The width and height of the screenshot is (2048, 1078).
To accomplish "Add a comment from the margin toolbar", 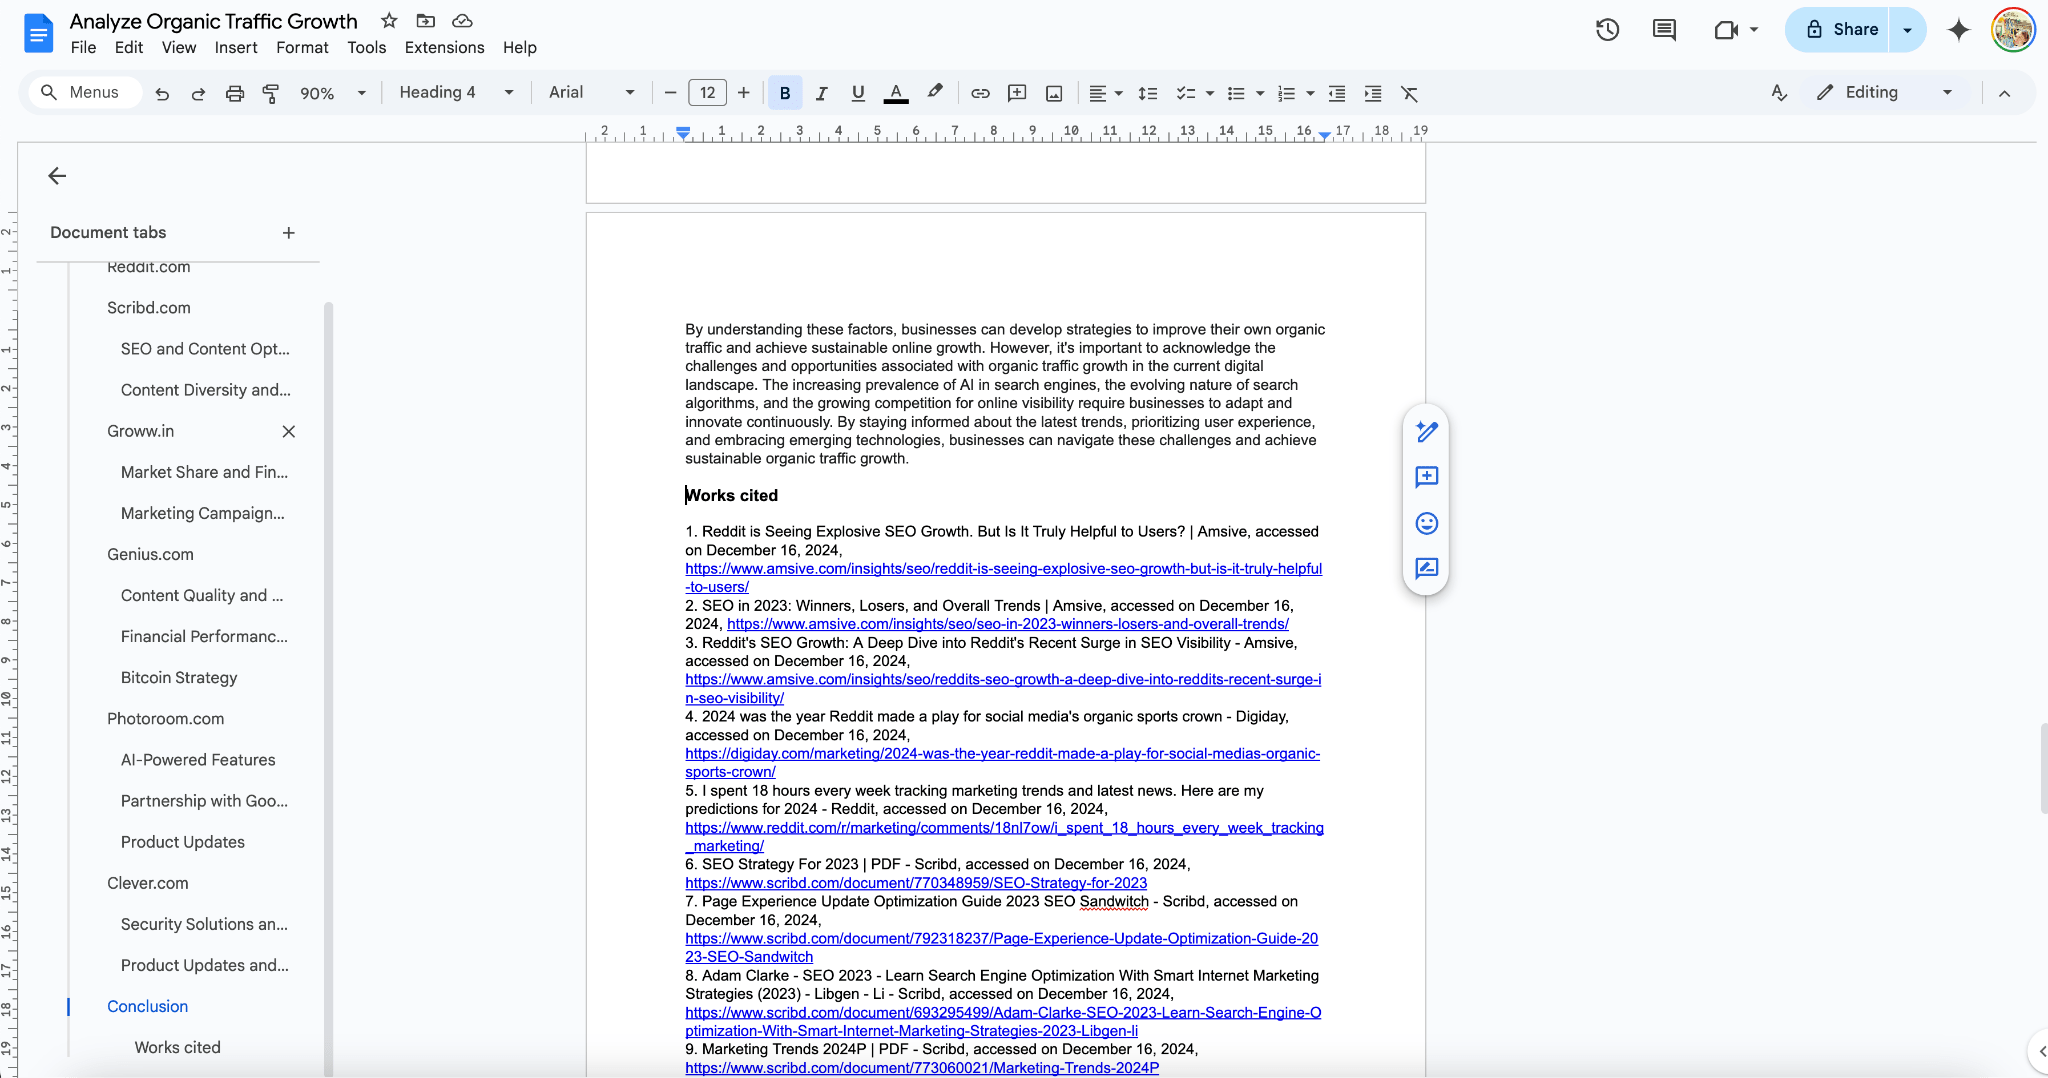I will [1426, 478].
